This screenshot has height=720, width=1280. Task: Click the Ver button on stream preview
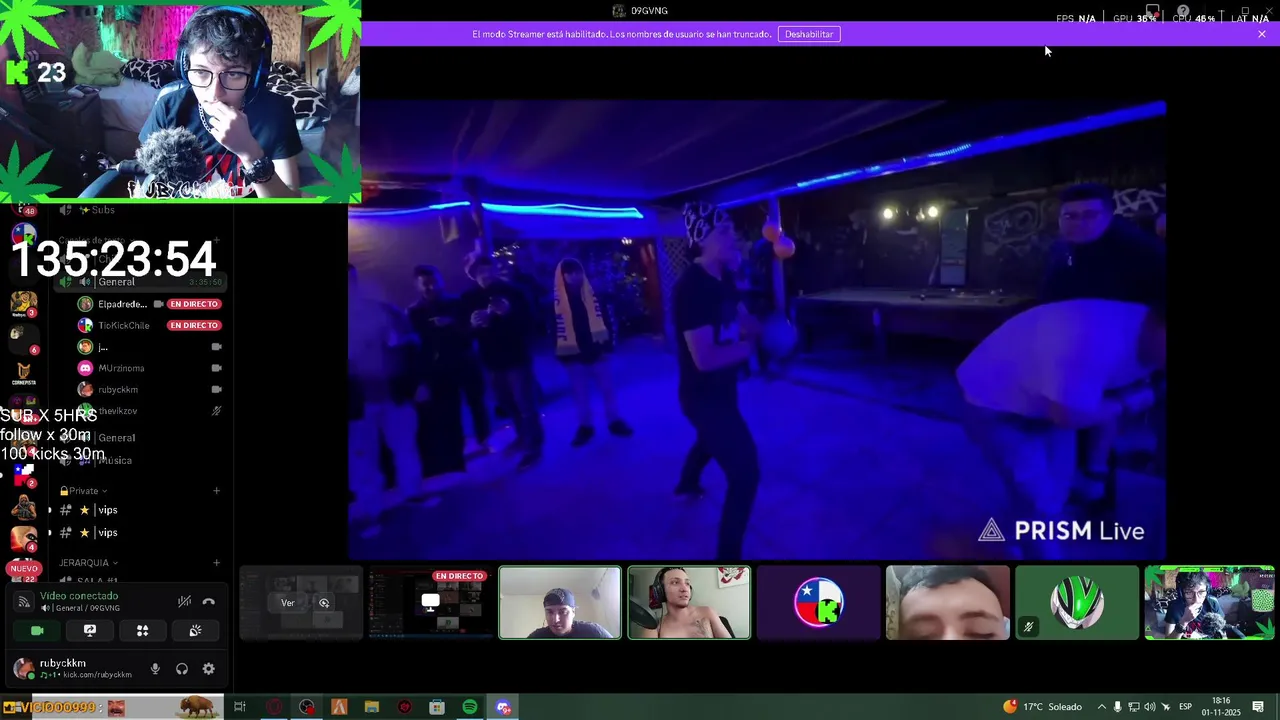pyautogui.click(x=288, y=603)
